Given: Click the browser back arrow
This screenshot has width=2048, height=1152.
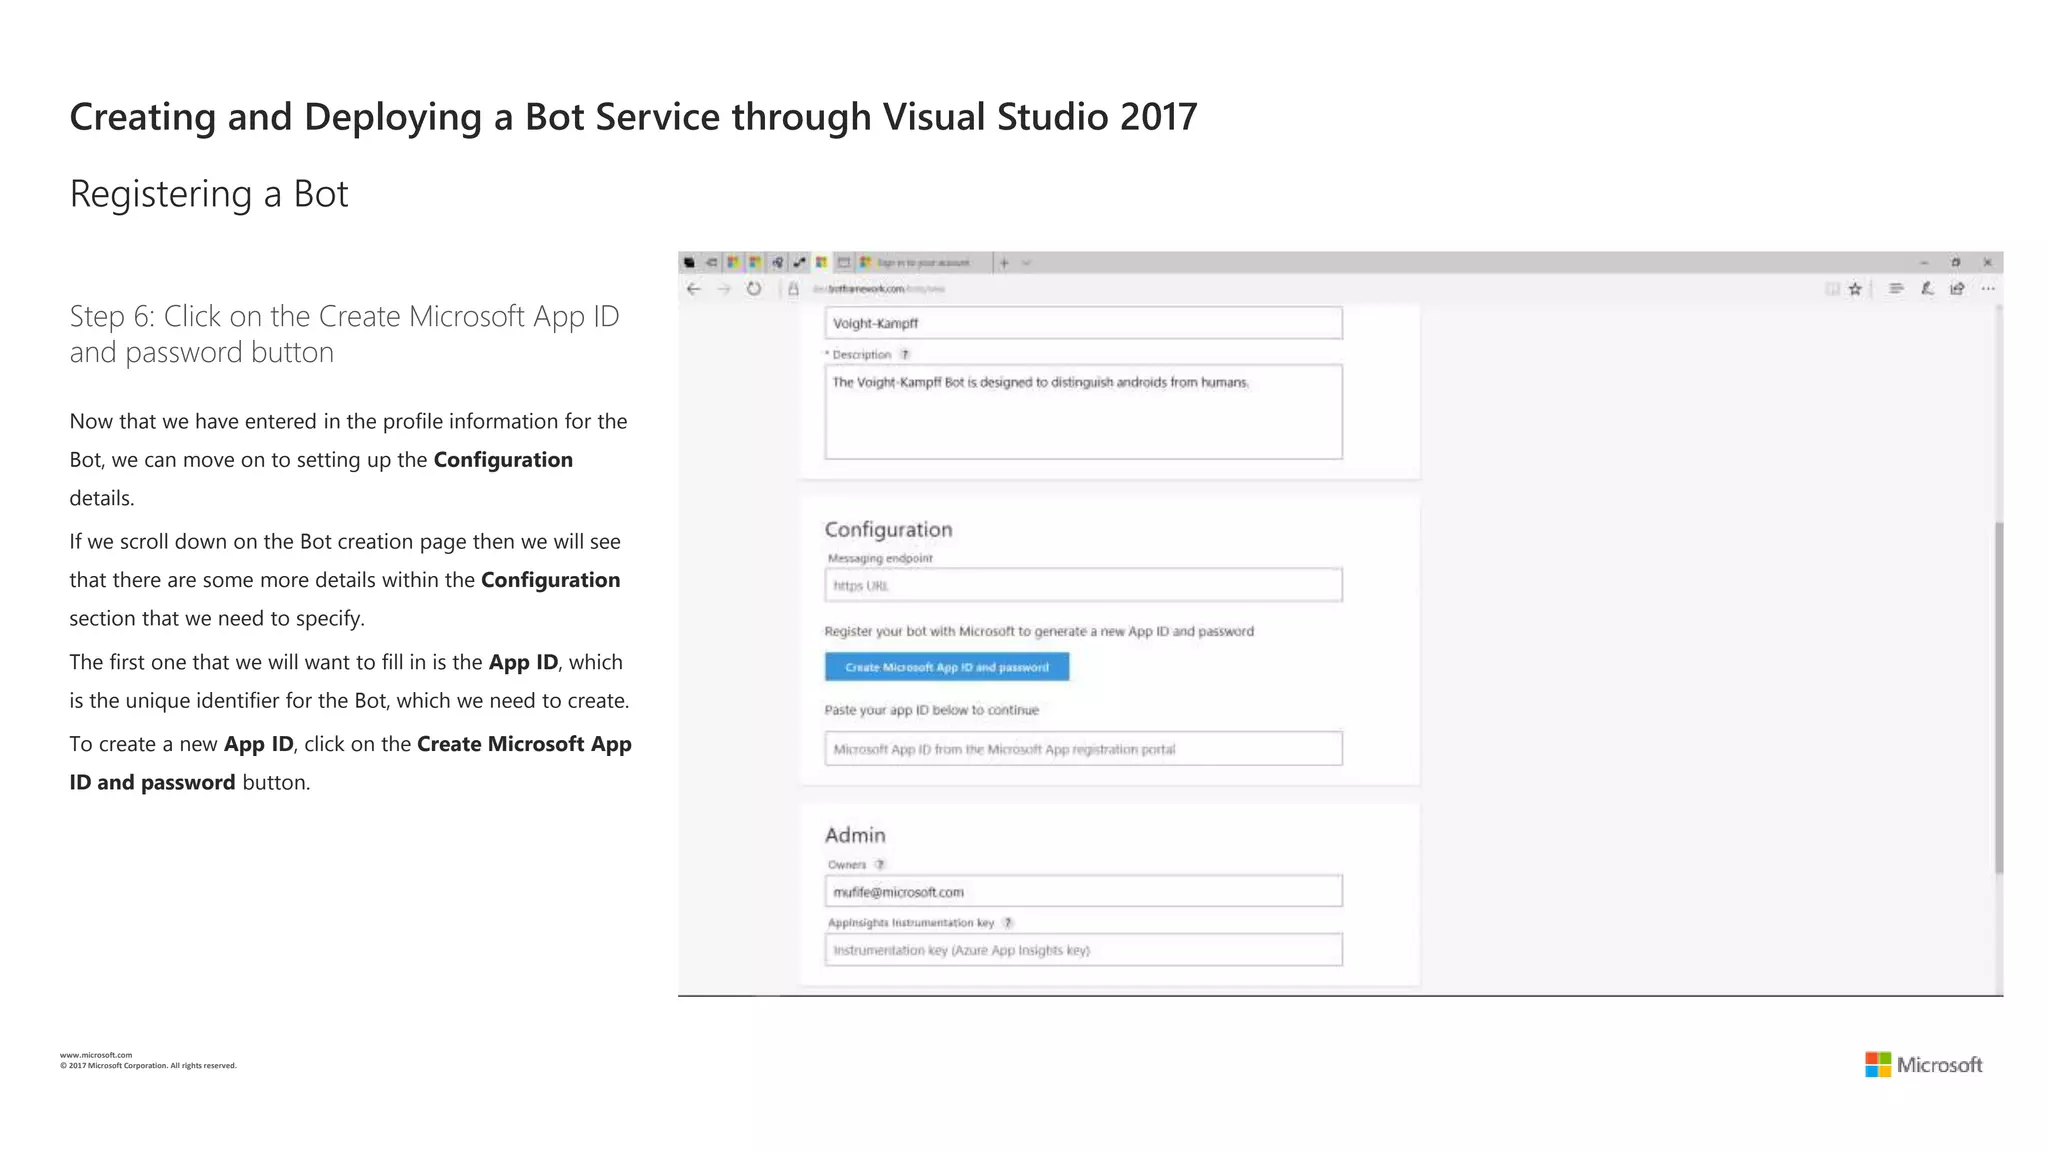Looking at the screenshot, I should pos(694,289).
